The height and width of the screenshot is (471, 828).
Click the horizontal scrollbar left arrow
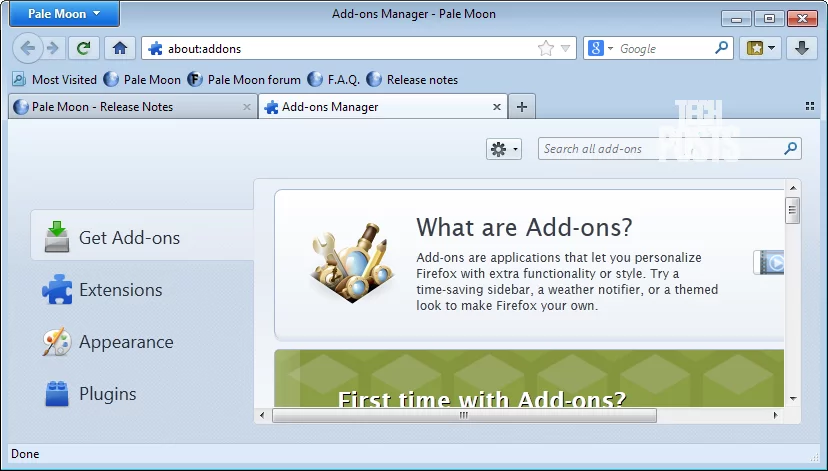(x=262, y=415)
